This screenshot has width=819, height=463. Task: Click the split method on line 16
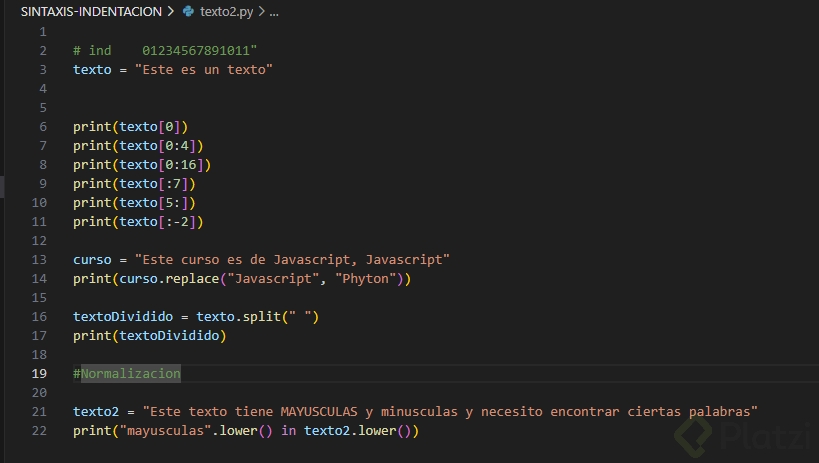[262, 317]
